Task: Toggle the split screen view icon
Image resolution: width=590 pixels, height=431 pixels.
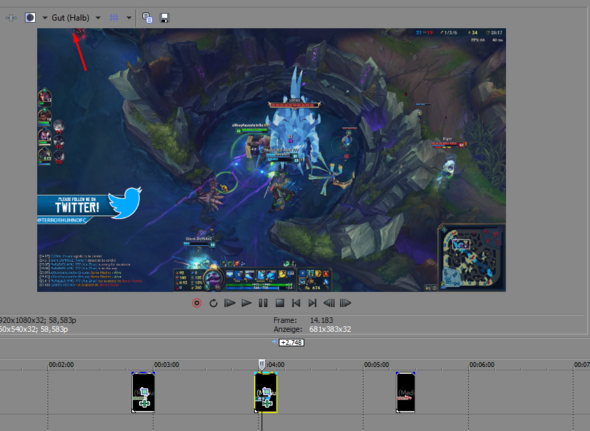Action: point(11,18)
